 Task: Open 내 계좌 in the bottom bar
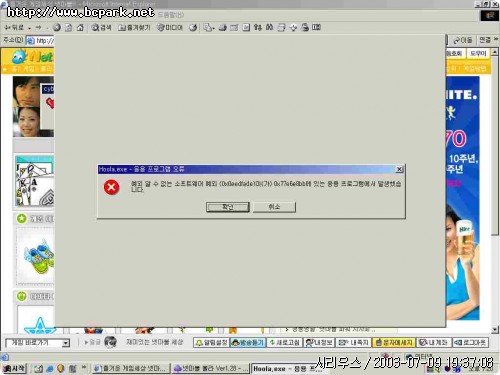tap(433, 342)
